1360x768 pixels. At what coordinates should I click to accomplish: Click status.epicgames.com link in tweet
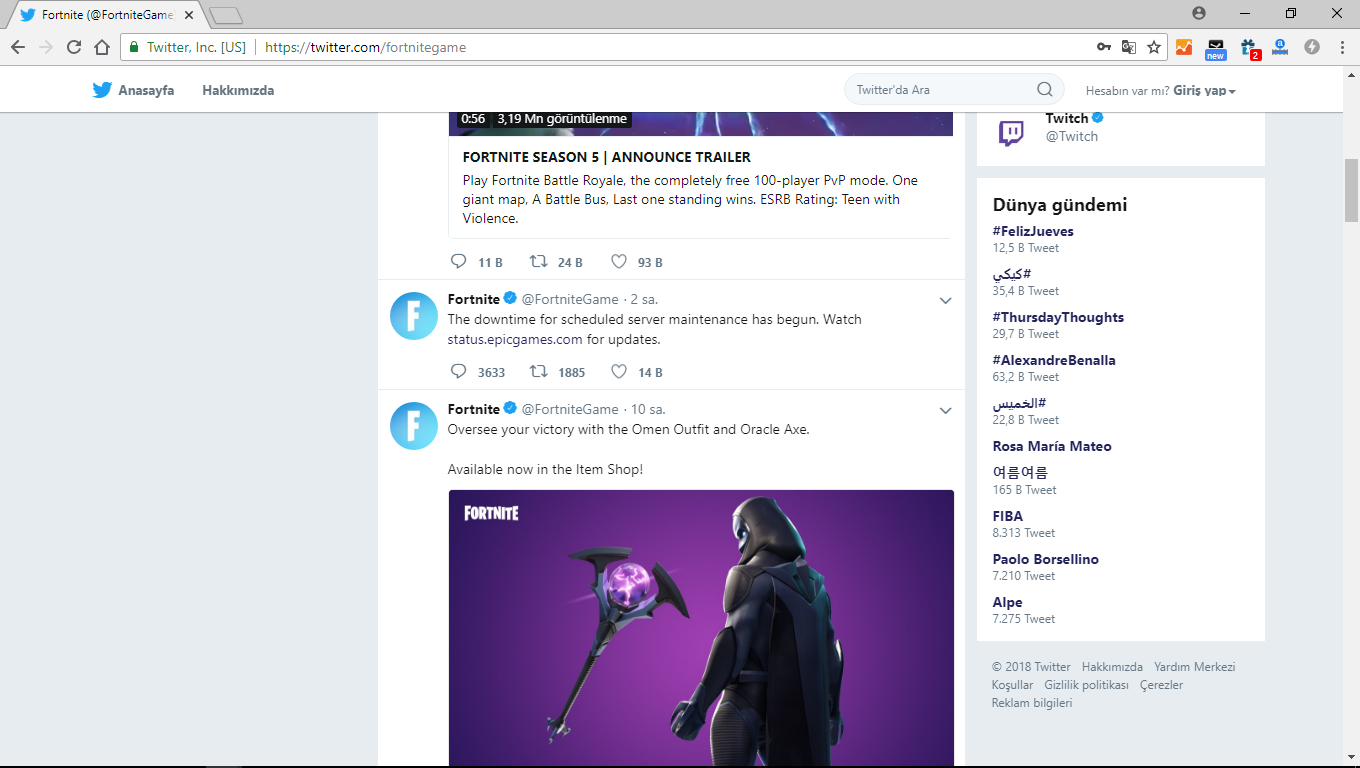[x=515, y=339]
